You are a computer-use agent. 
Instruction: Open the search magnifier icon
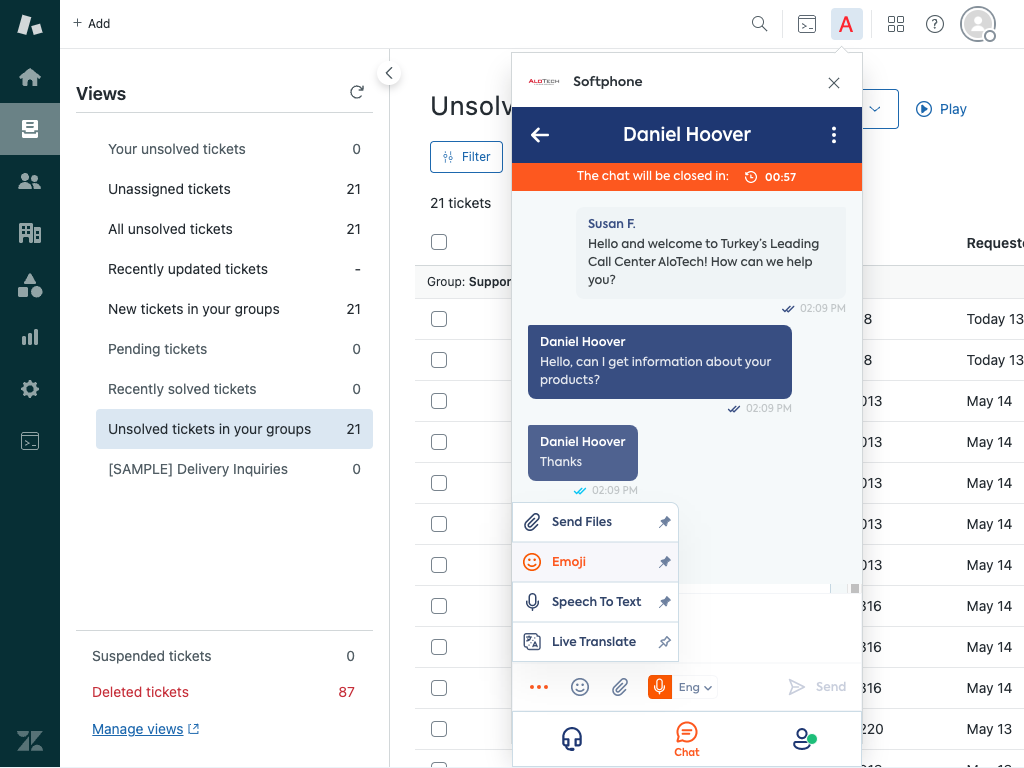[x=760, y=24]
